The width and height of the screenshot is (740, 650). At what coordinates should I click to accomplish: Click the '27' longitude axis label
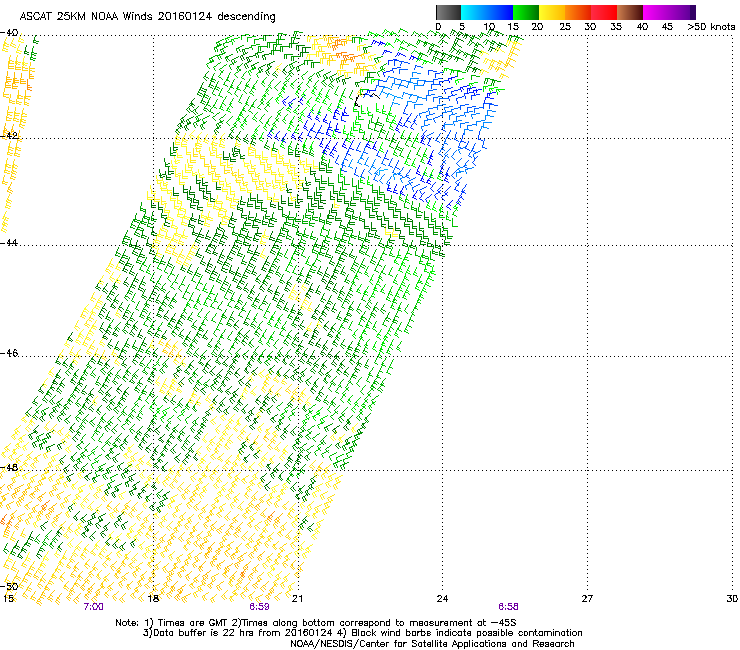tap(587, 599)
